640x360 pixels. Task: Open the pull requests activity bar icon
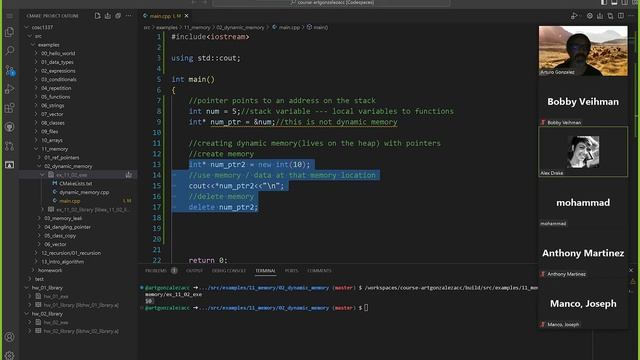click(9, 146)
